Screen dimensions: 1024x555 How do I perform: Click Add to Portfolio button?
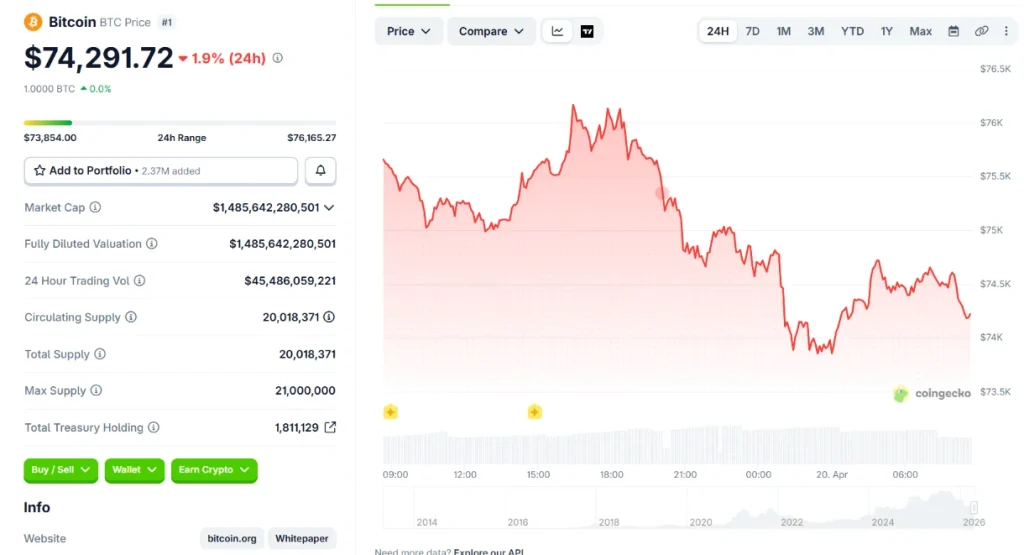161,171
